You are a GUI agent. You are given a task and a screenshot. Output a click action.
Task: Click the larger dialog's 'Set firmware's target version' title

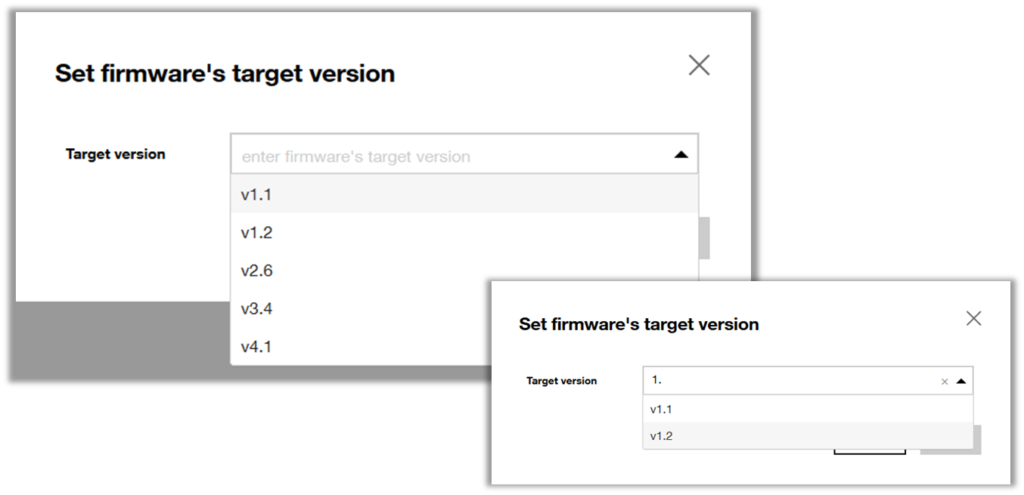point(225,73)
